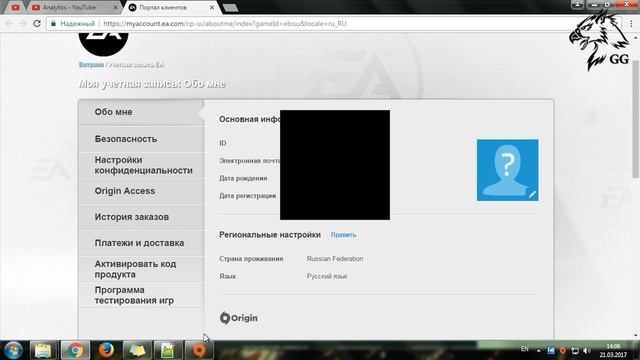Click the Дата регистрации label
Image resolution: width=640 pixels, height=360 pixels.
(247, 196)
